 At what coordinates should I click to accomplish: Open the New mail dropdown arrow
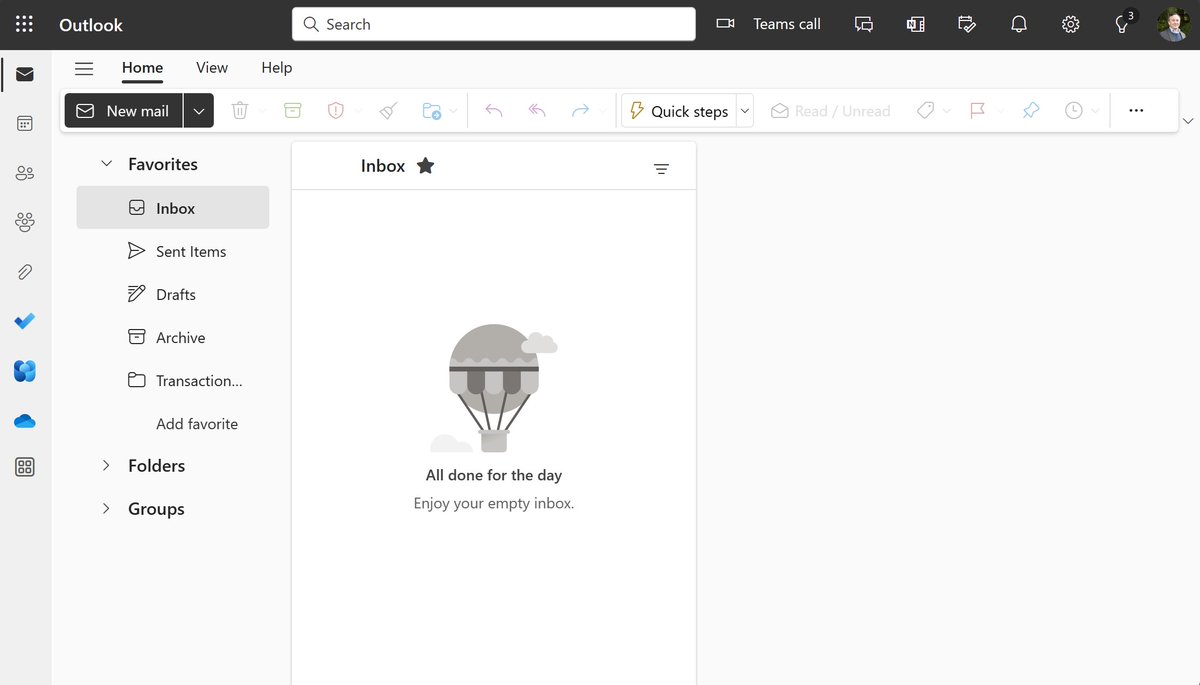coord(198,110)
